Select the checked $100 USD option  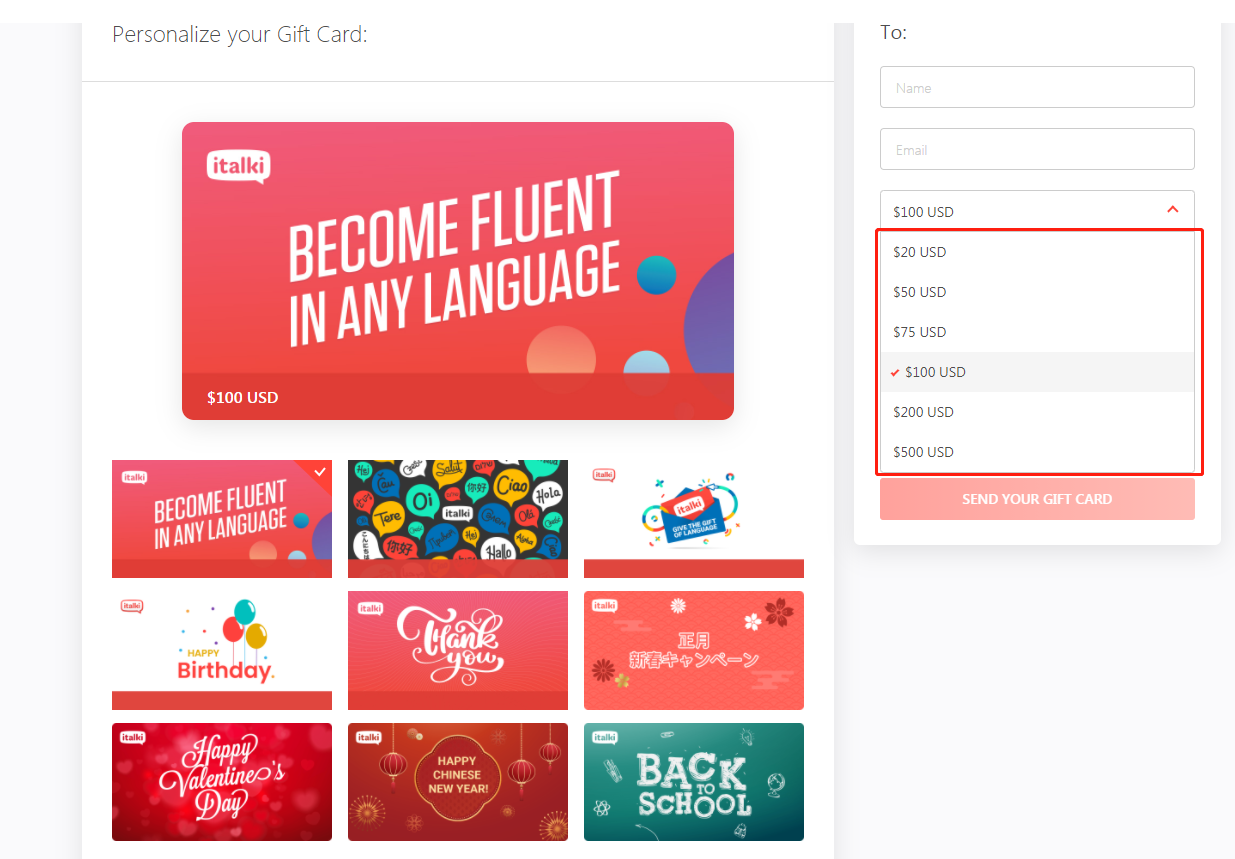pyautogui.click(x=1037, y=372)
